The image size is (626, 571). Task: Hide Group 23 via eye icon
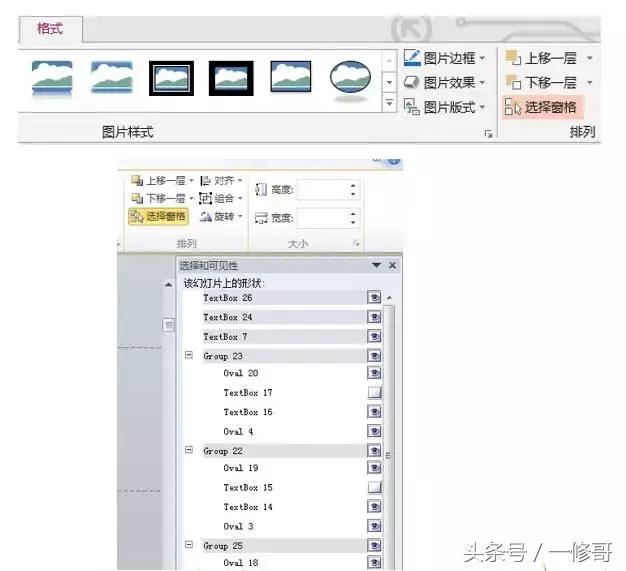(374, 355)
